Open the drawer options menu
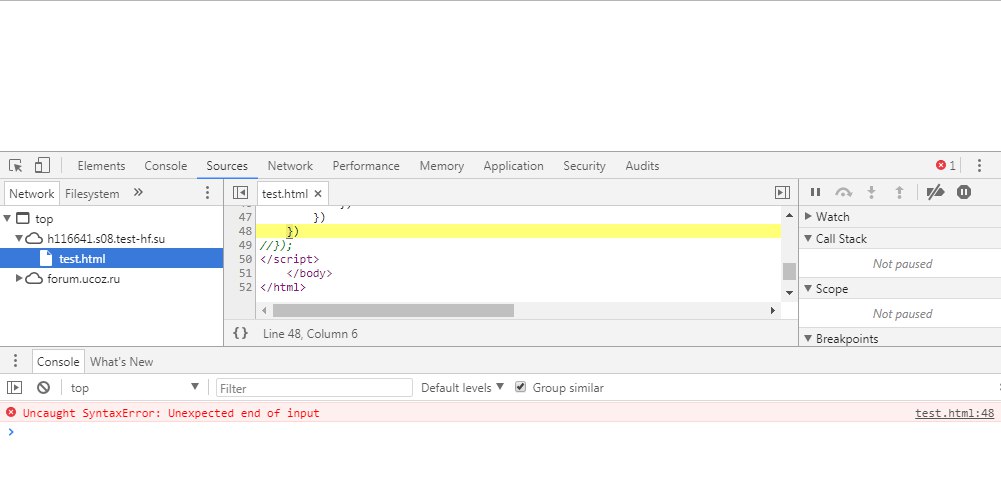1001x479 pixels. (x=16, y=361)
